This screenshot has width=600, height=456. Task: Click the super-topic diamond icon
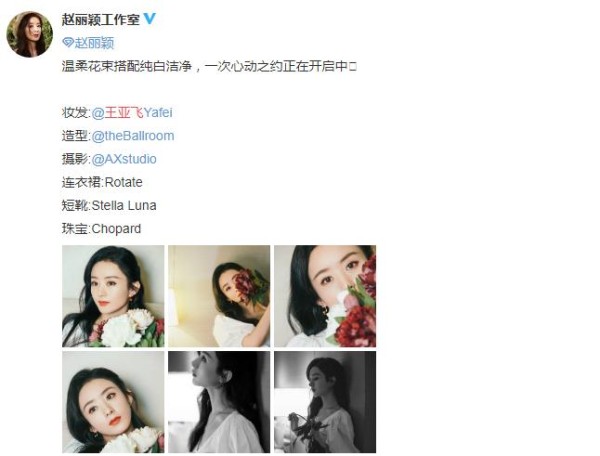click(x=68, y=43)
